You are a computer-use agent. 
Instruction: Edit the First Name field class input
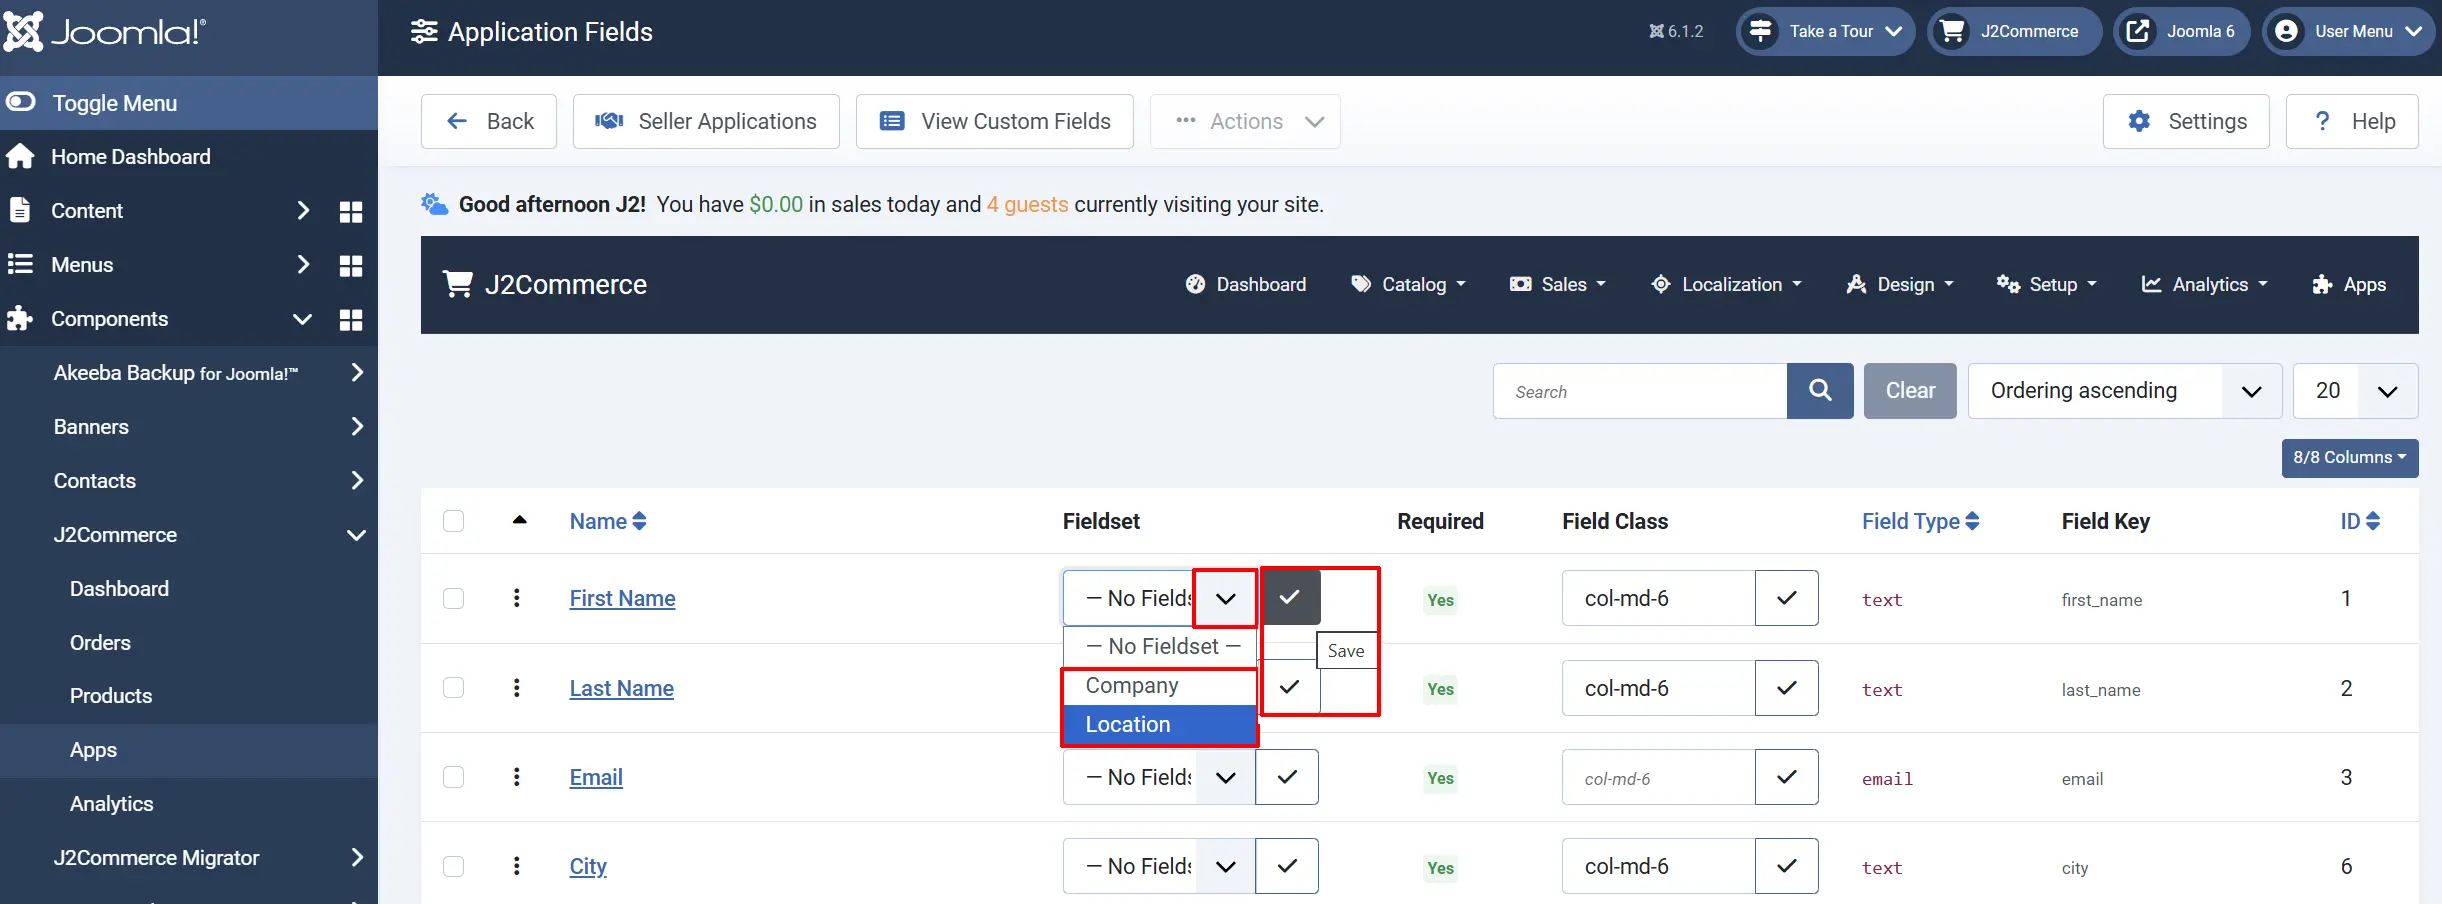click(1659, 598)
